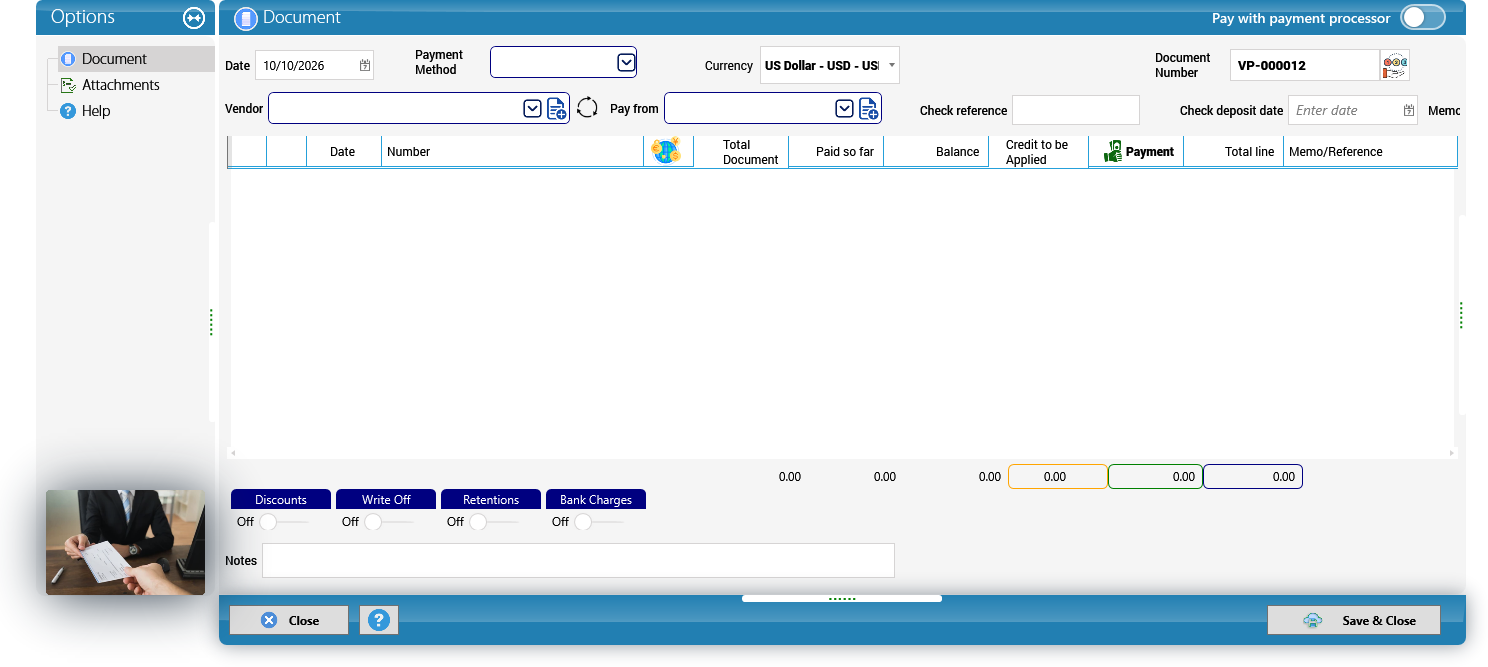1488x667 pixels.
Task: Click the Payment column money icon
Action: 1113,152
